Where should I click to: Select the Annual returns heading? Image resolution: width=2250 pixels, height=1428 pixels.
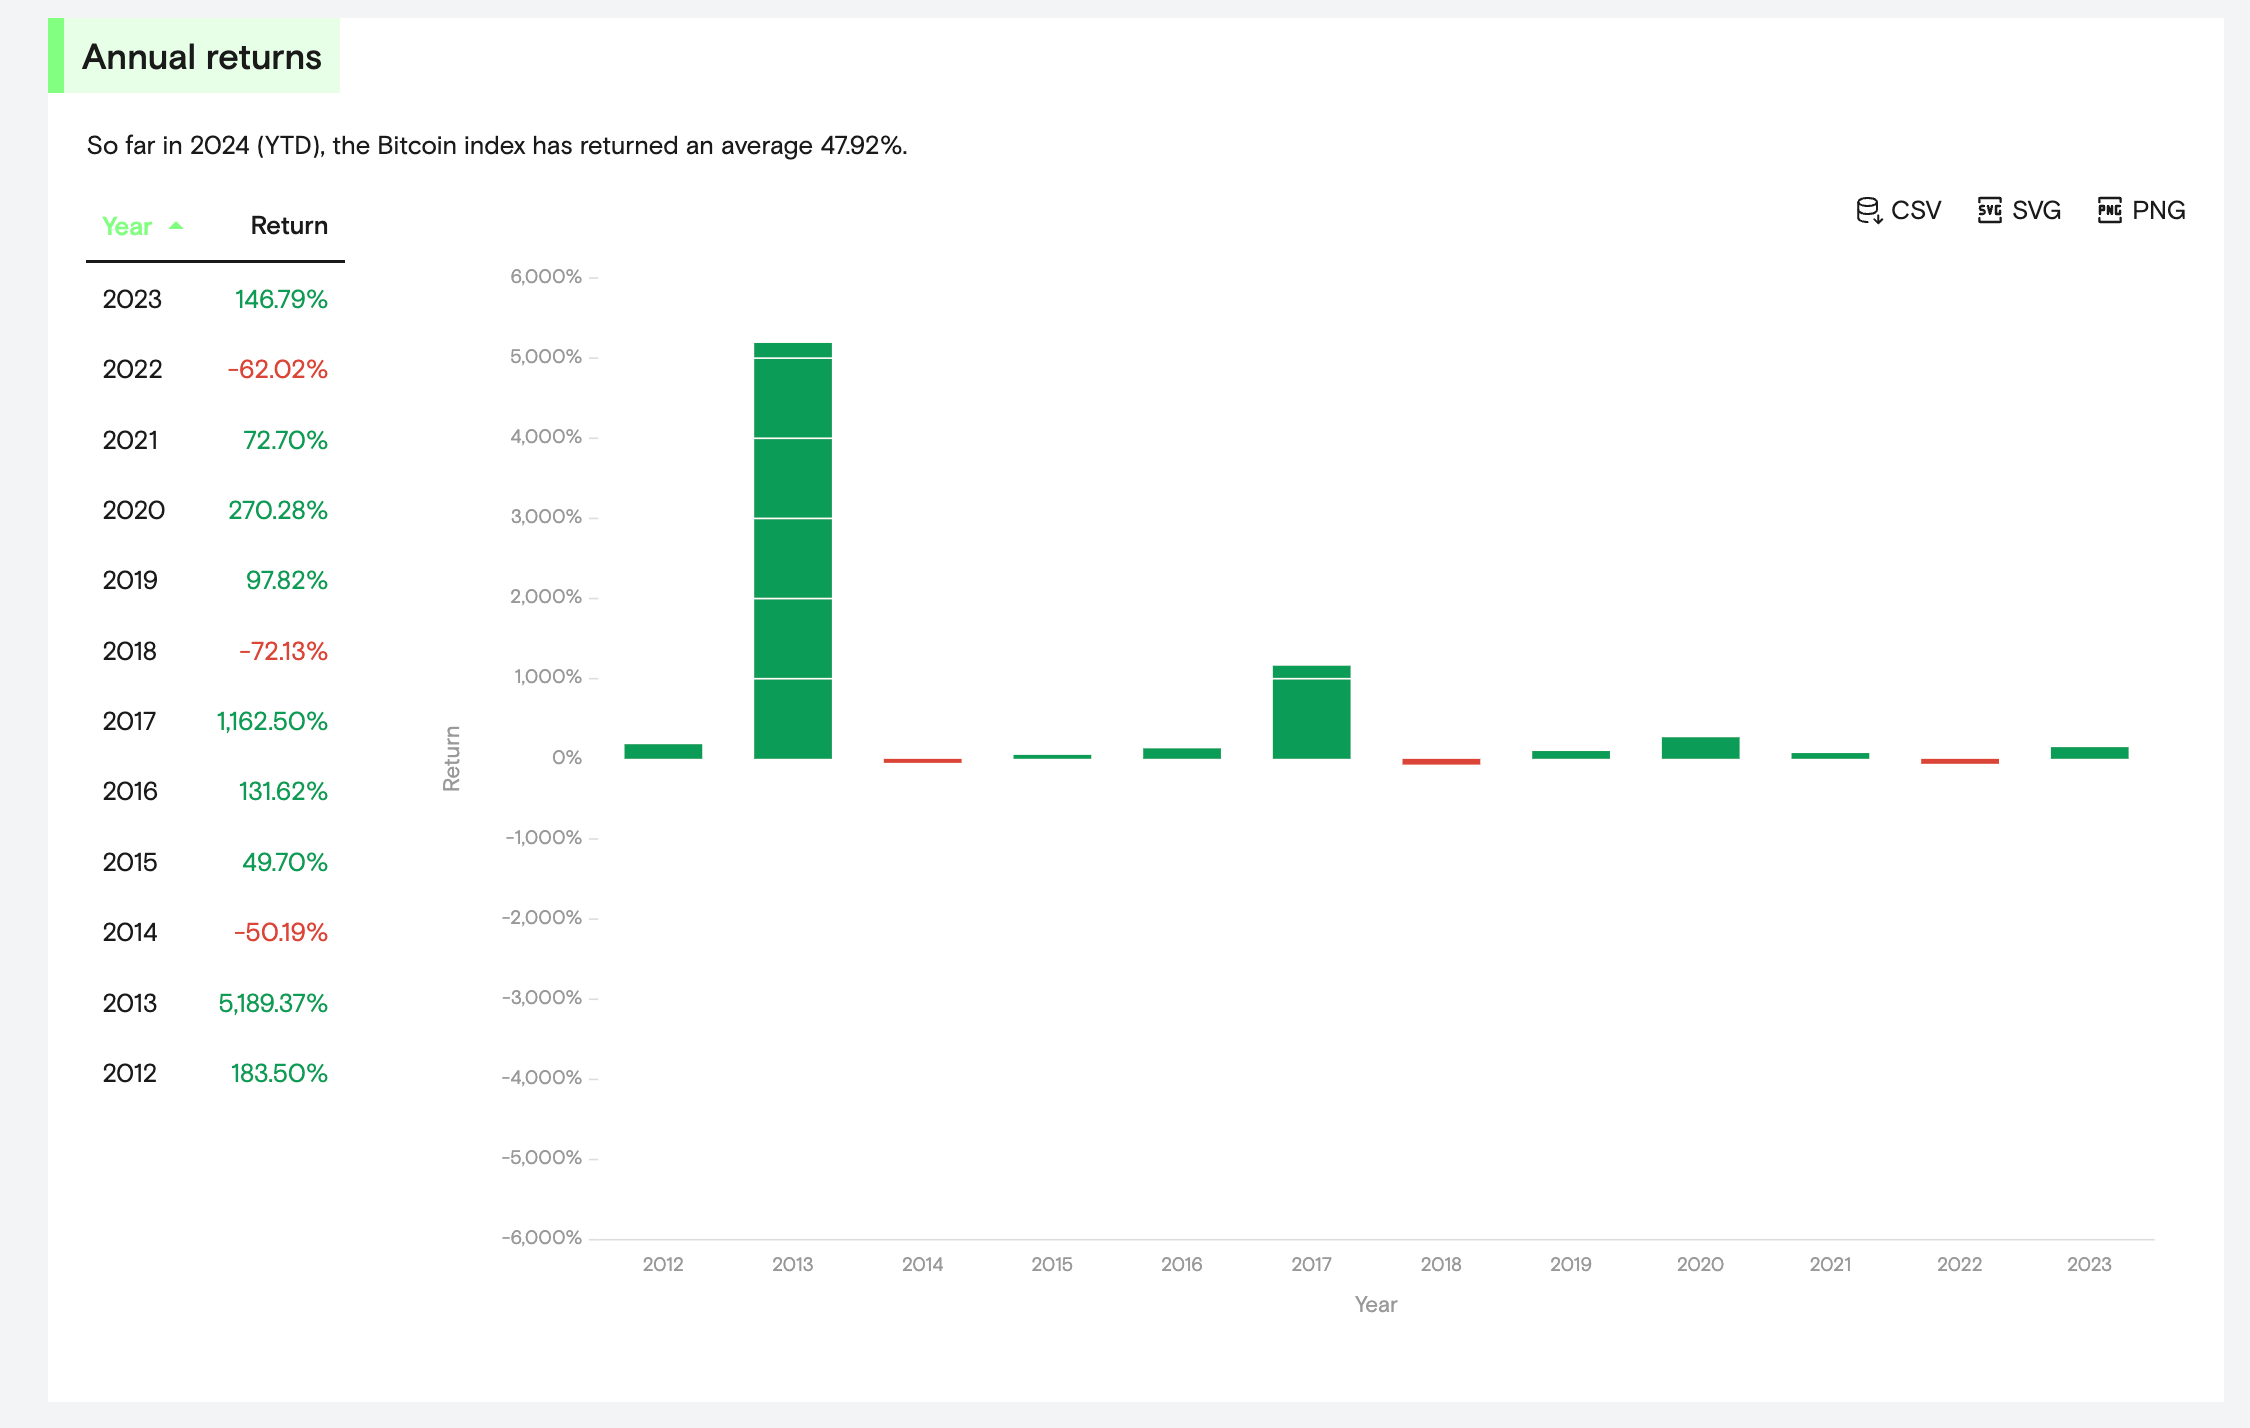(x=202, y=56)
